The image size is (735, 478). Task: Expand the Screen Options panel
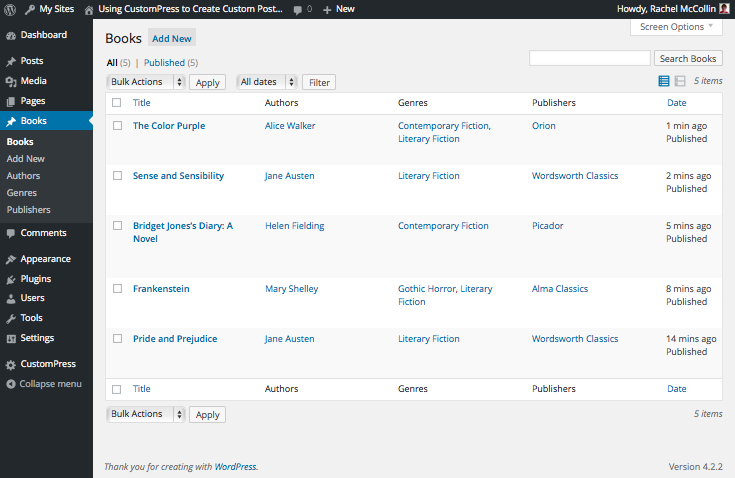coord(677,27)
